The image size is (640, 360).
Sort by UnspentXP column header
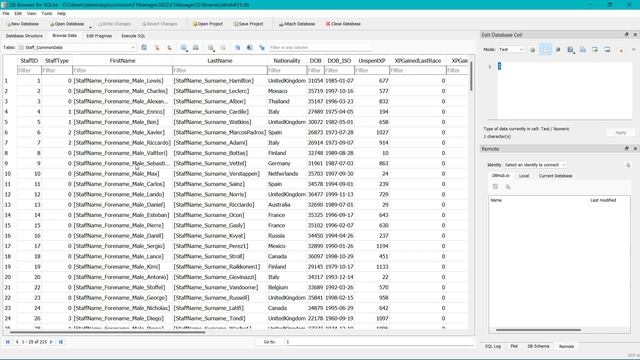pos(372,61)
